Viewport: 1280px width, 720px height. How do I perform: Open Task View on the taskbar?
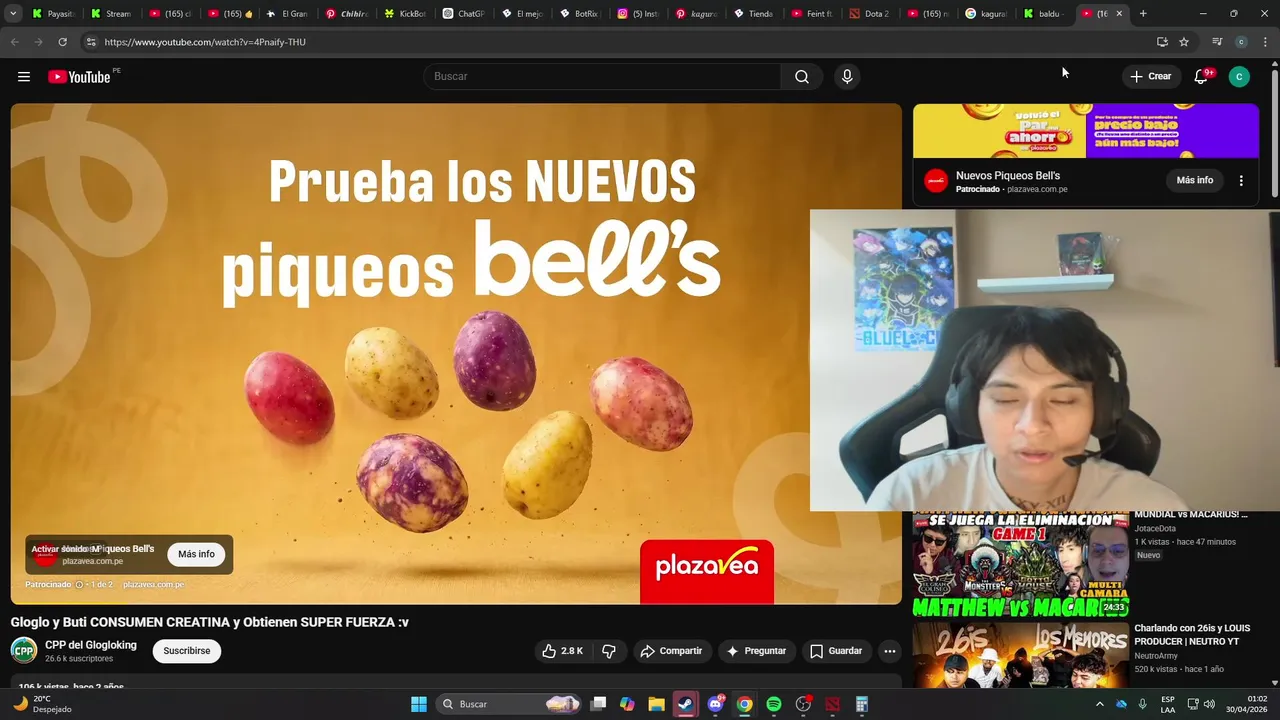click(x=598, y=704)
